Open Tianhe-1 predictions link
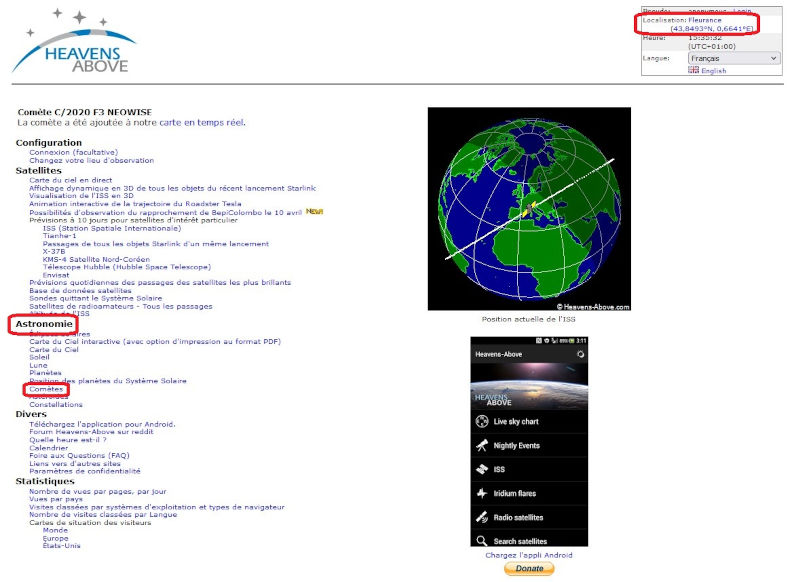The image size is (790, 582). click(59, 236)
